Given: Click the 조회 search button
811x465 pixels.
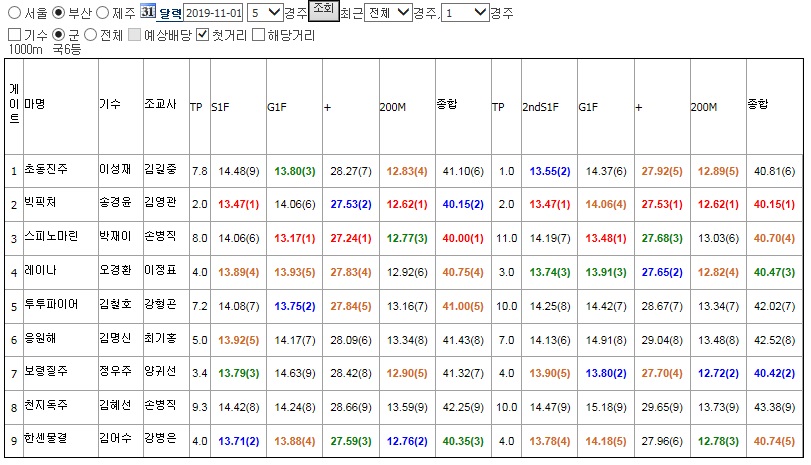Looking at the screenshot, I should coord(324,10).
